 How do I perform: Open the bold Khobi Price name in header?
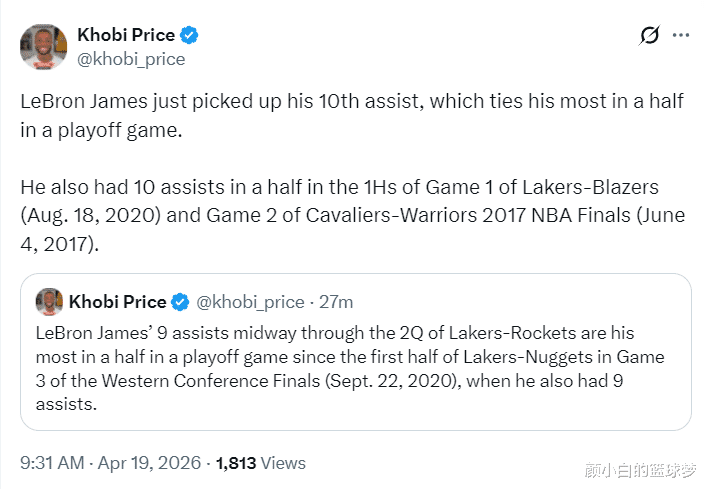coord(126,35)
